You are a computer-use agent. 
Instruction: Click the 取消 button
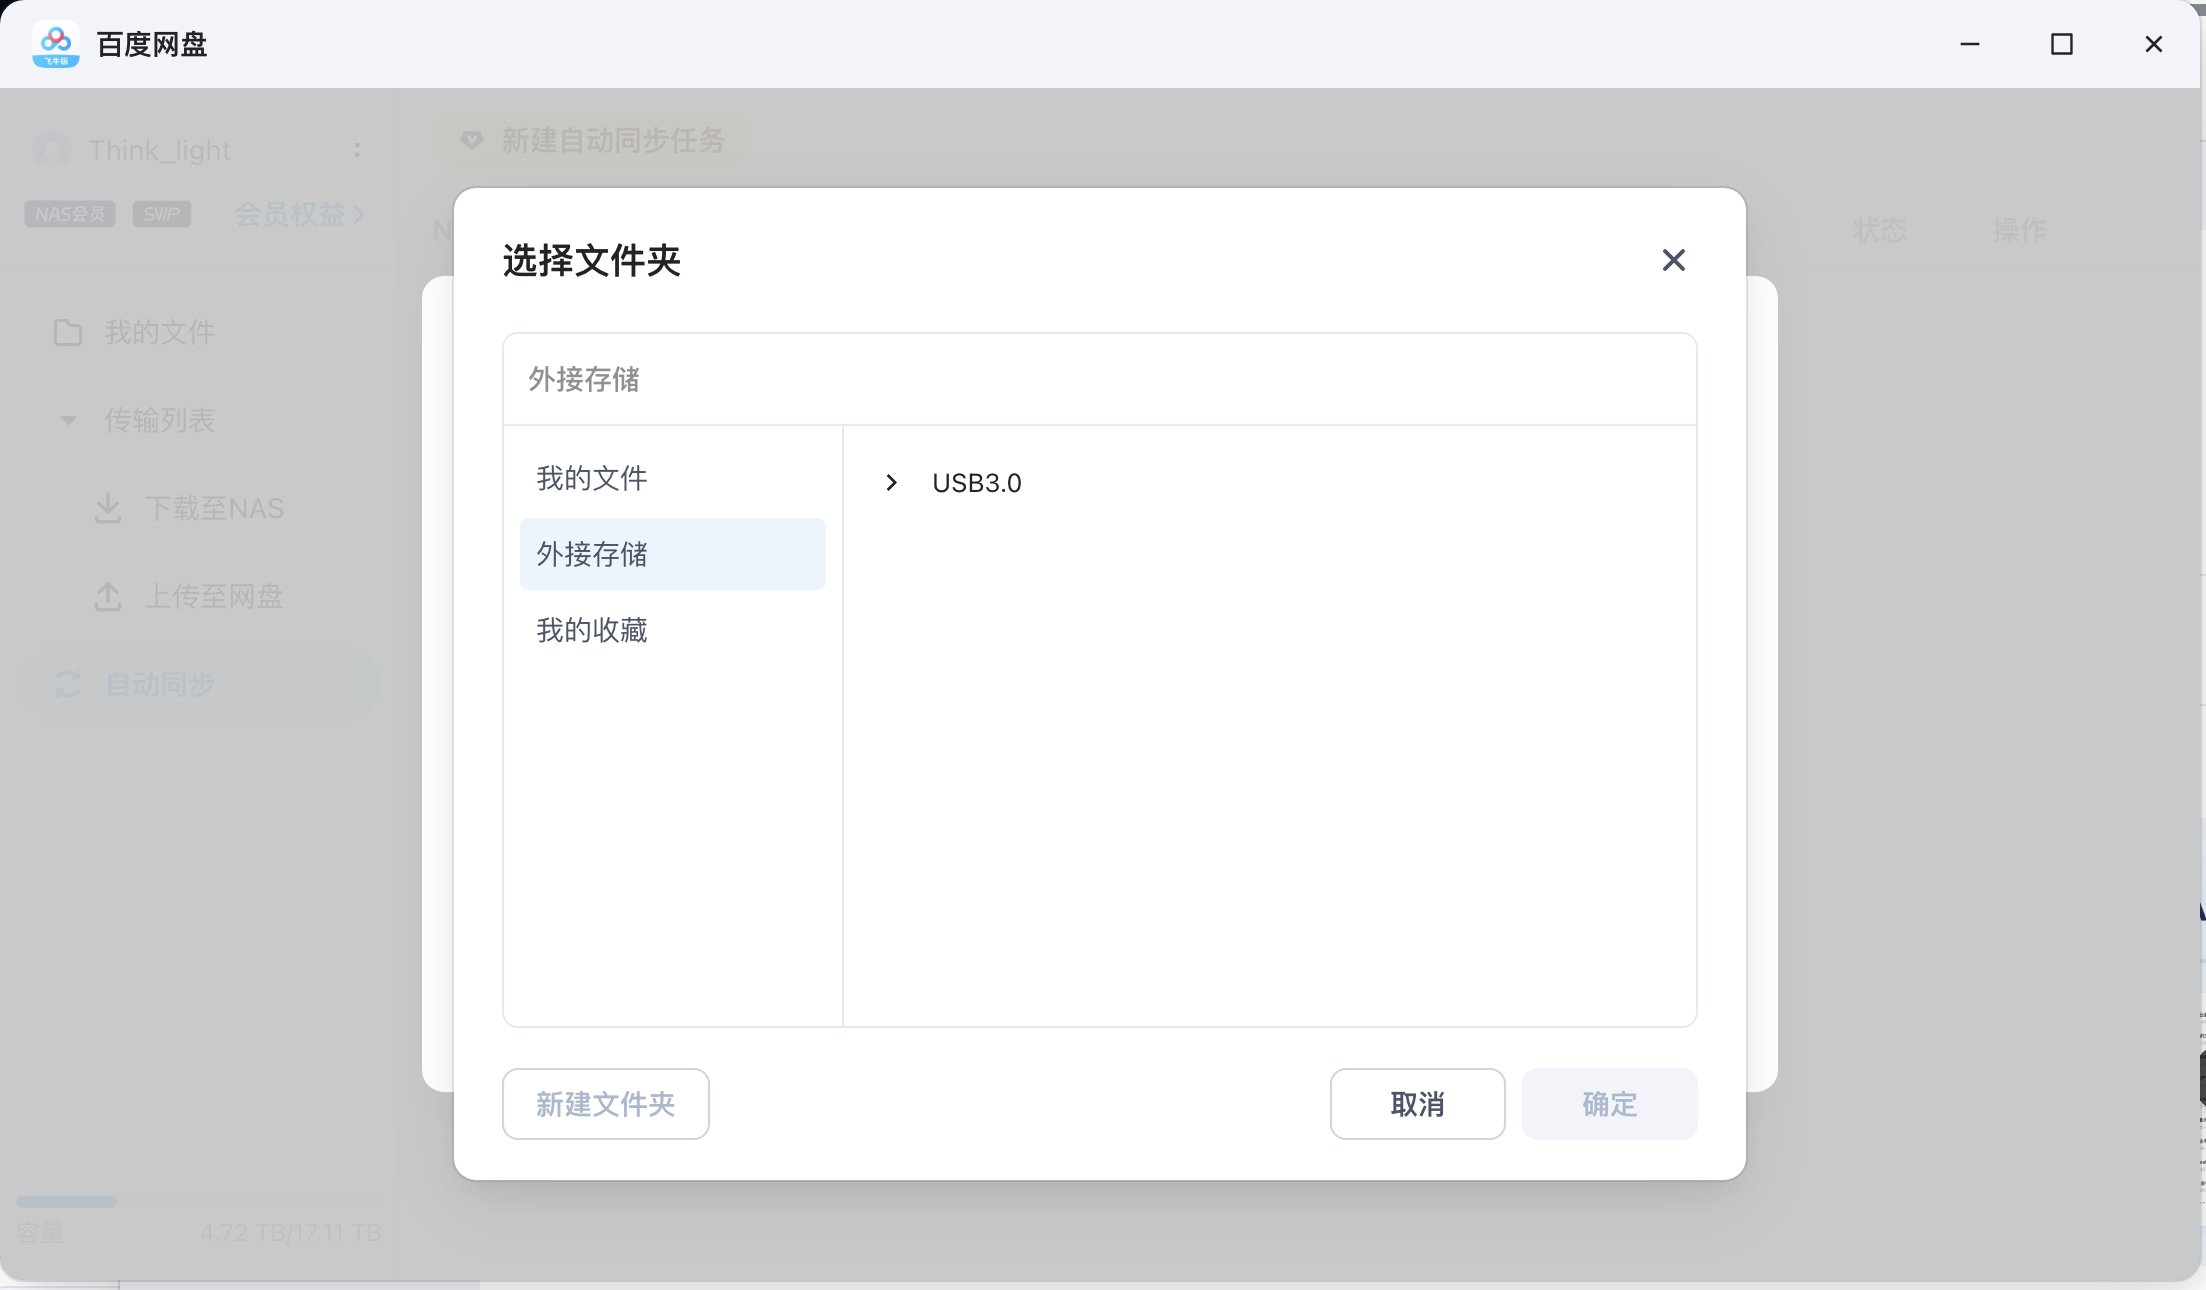[1417, 1104]
